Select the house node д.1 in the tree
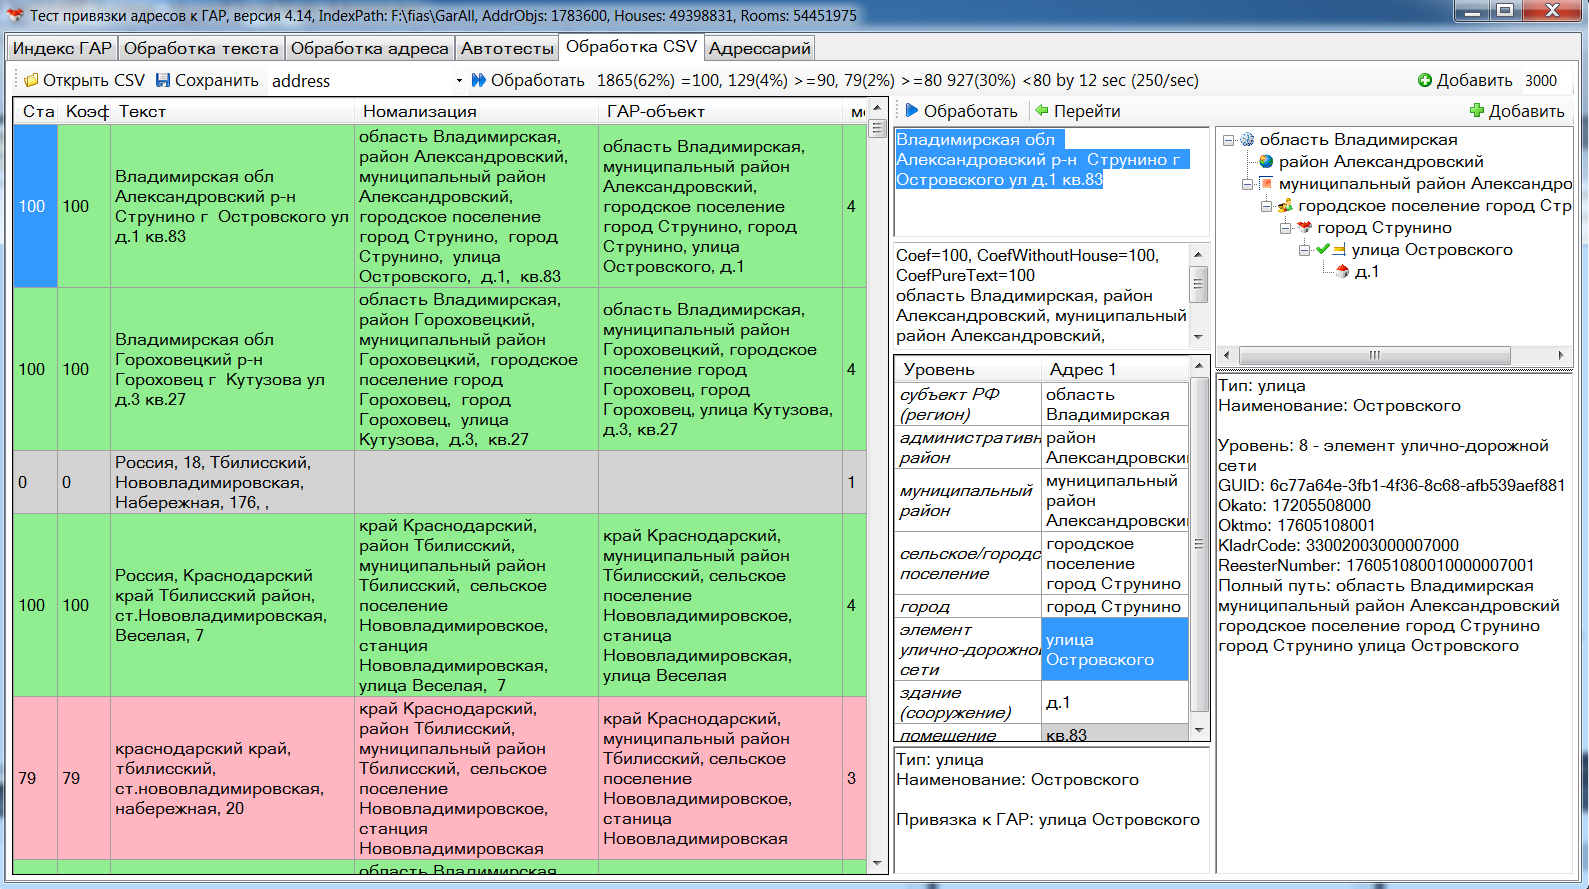Viewport: 1589px width, 889px height. [1366, 272]
